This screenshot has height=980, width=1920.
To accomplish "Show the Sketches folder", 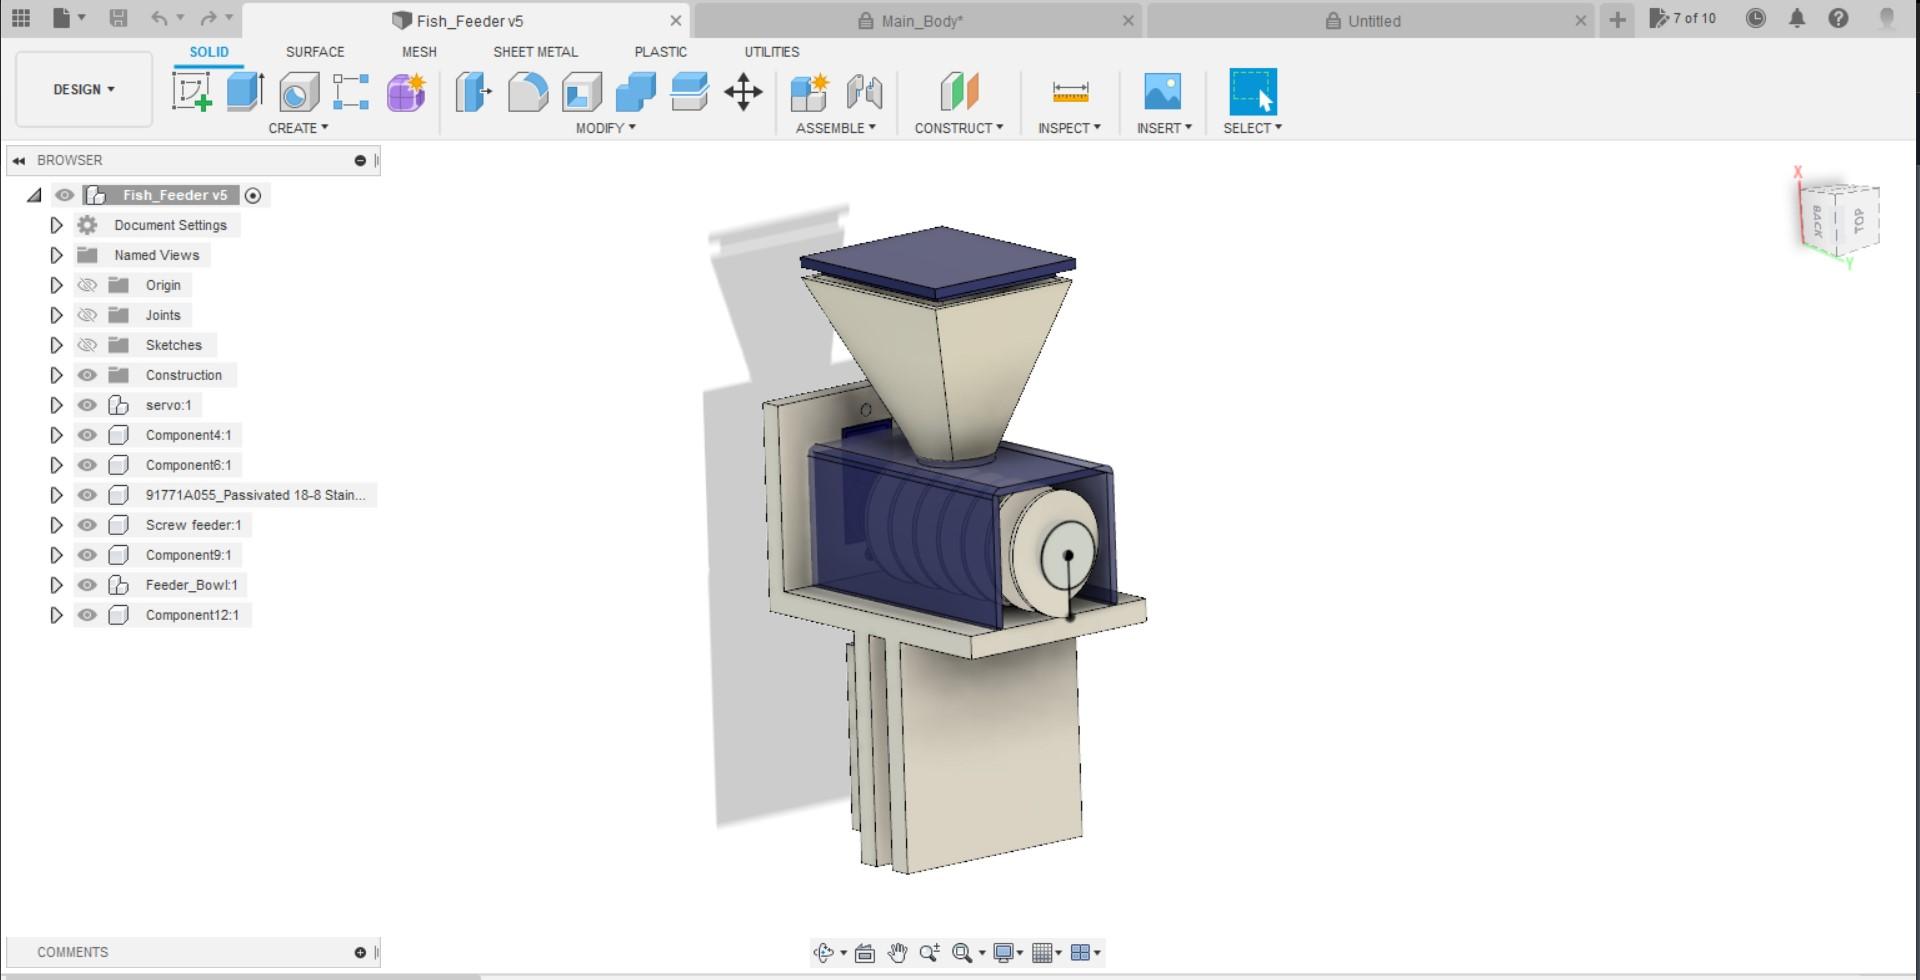I will point(87,345).
